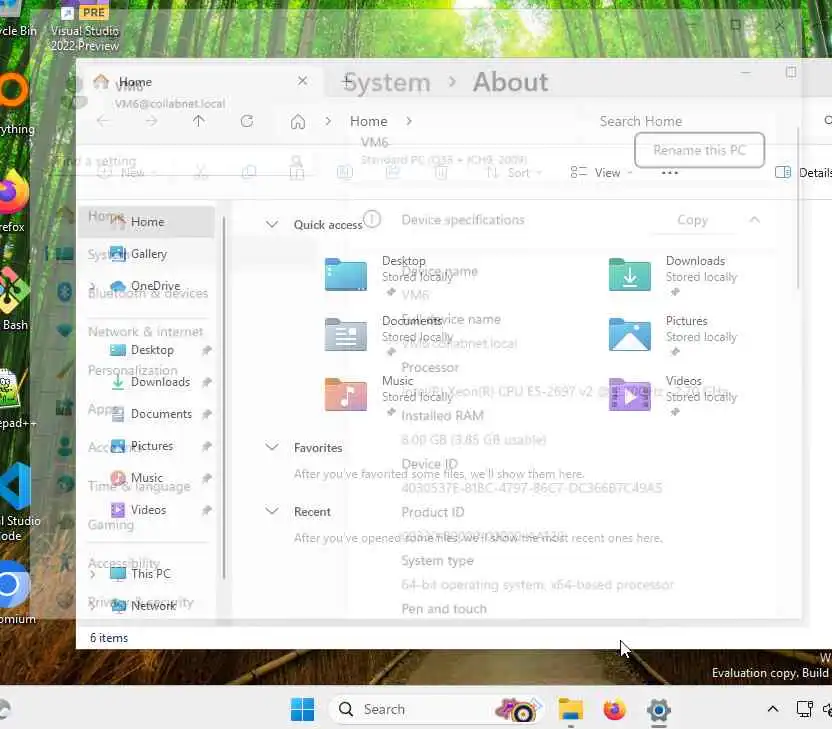The width and height of the screenshot is (832, 729).
Task: Click the Firefox desktop shortcut
Action: [12, 203]
